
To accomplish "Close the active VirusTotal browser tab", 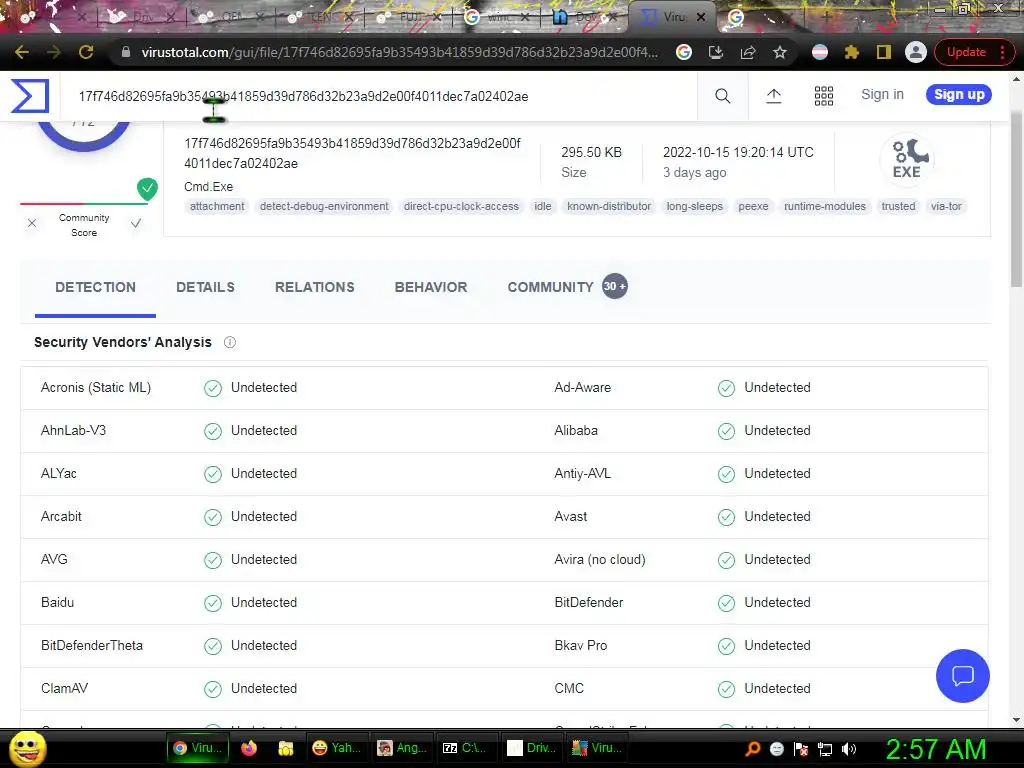I will pyautogui.click(x=701, y=17).
